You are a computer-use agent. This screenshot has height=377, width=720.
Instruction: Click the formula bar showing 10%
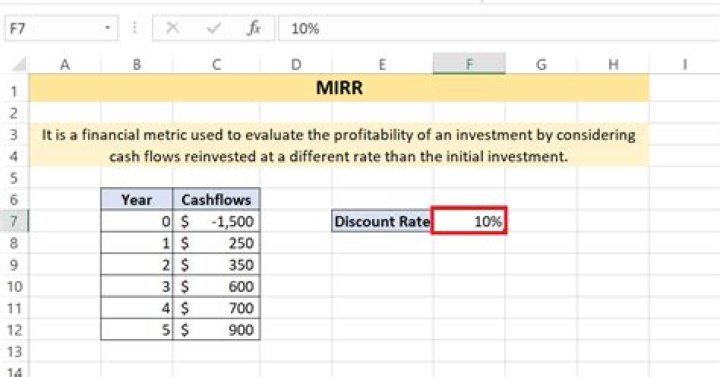(499, 28)
